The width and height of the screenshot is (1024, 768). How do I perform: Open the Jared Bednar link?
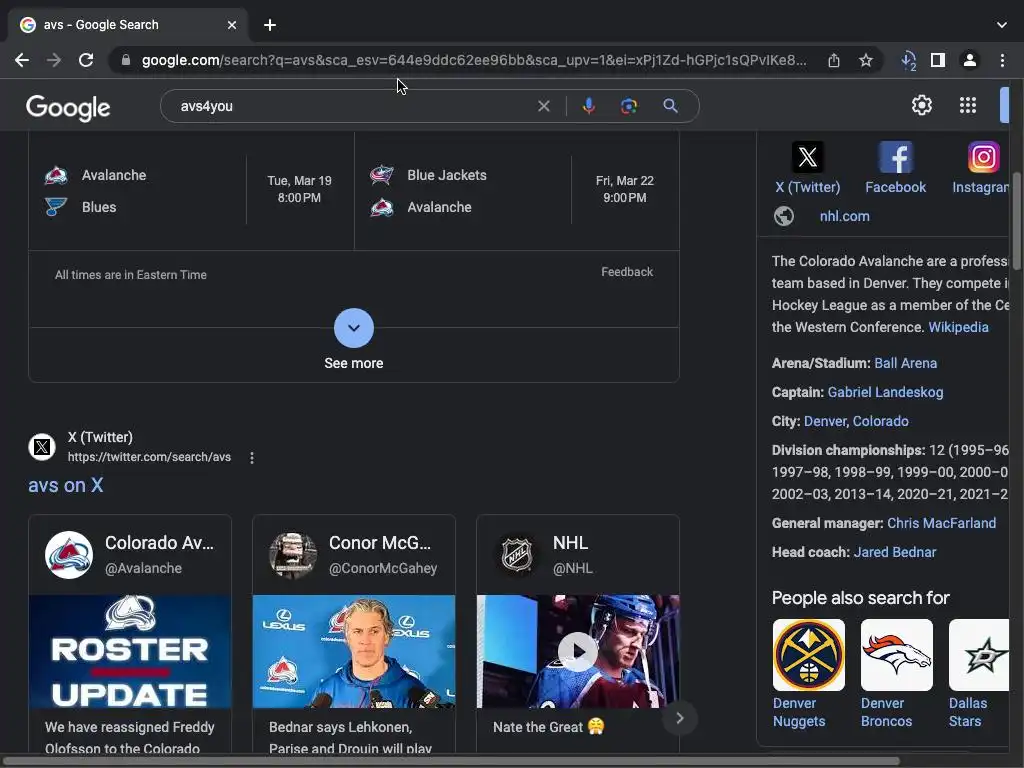[895, 552]
